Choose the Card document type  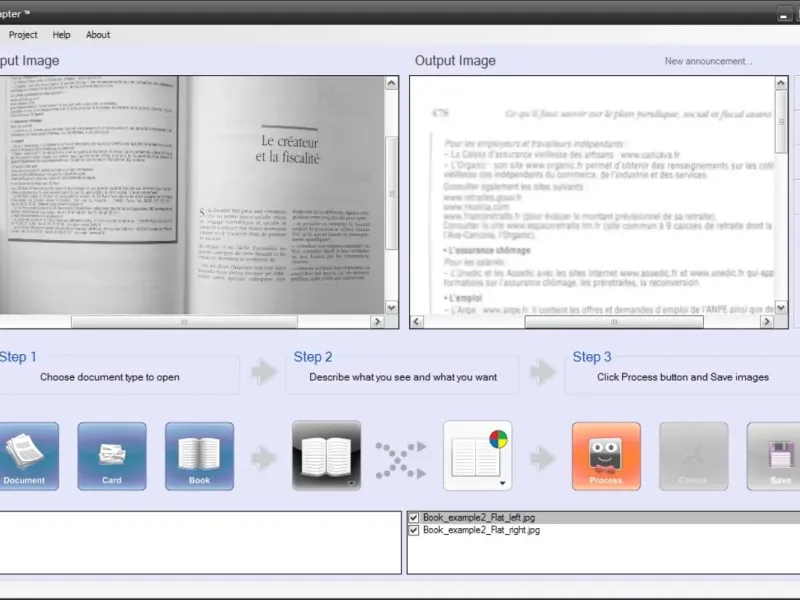click(112, 456)
